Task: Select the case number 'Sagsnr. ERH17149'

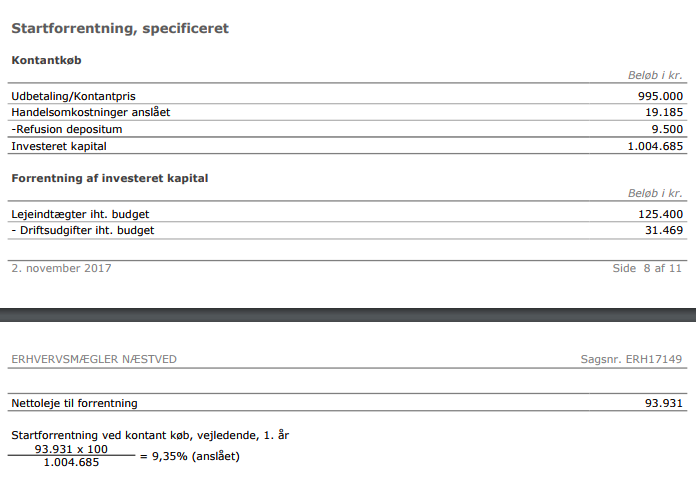Action: click(x=632, y=359)
